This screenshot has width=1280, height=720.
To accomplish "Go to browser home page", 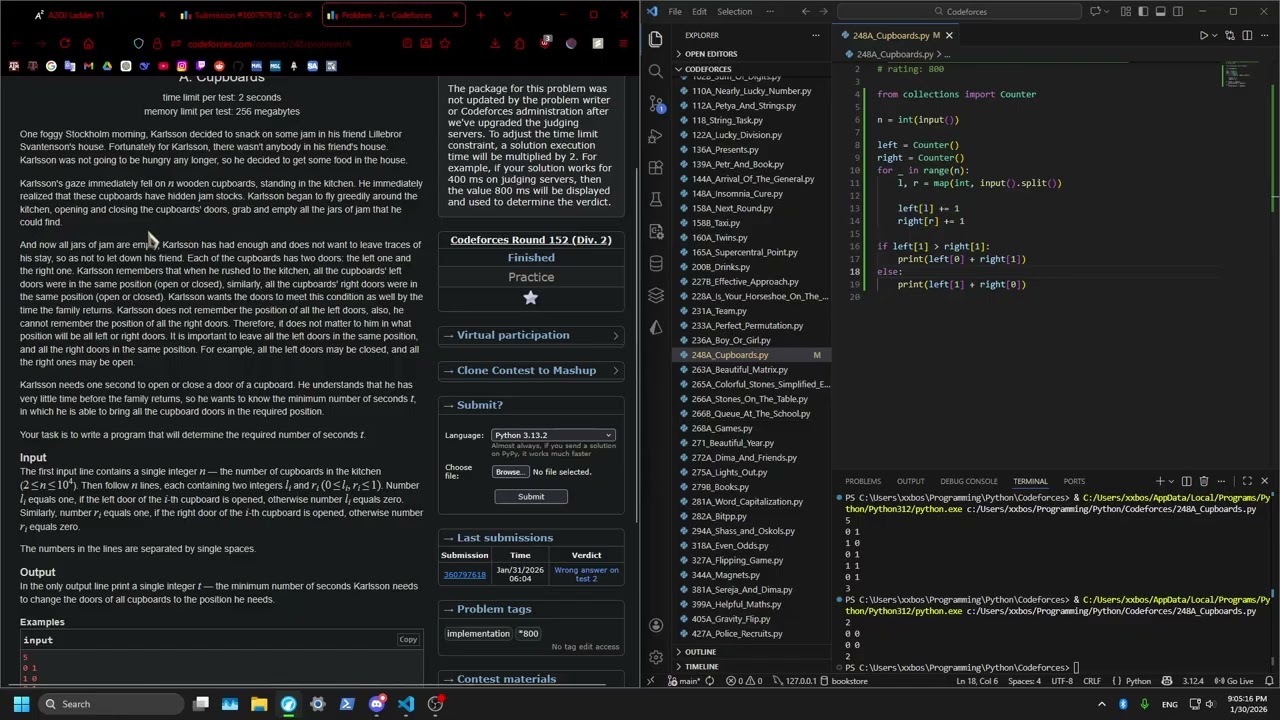I will click(88, 44).
